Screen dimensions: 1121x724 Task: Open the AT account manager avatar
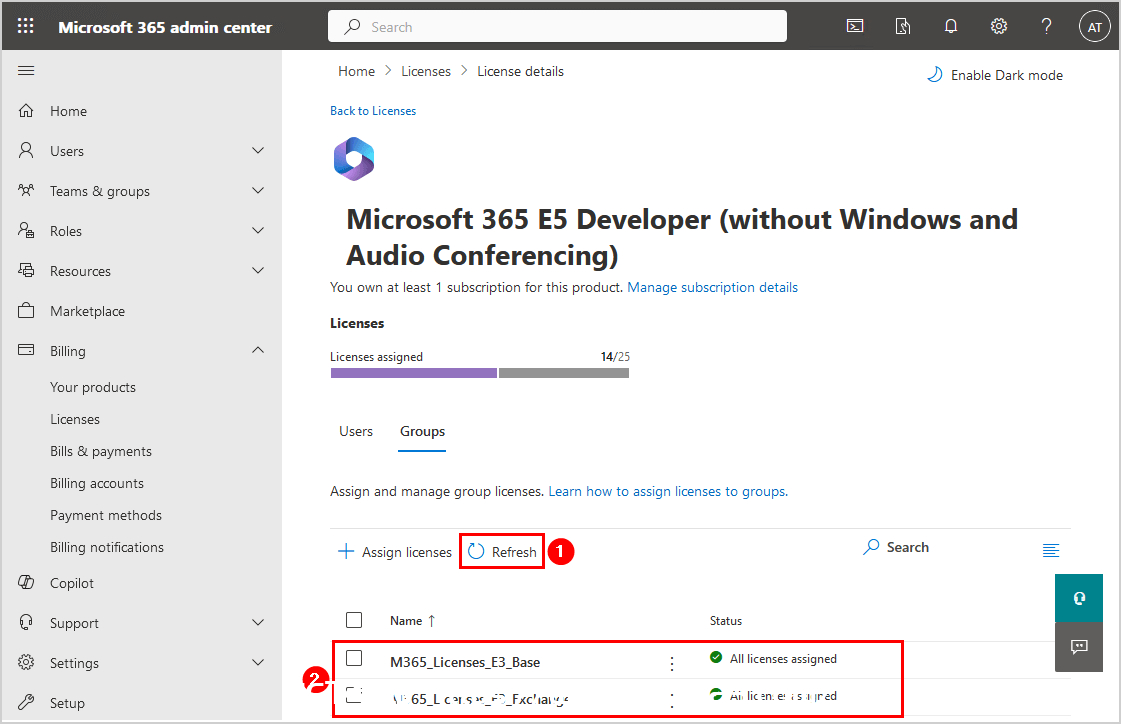pos(1095,27)
